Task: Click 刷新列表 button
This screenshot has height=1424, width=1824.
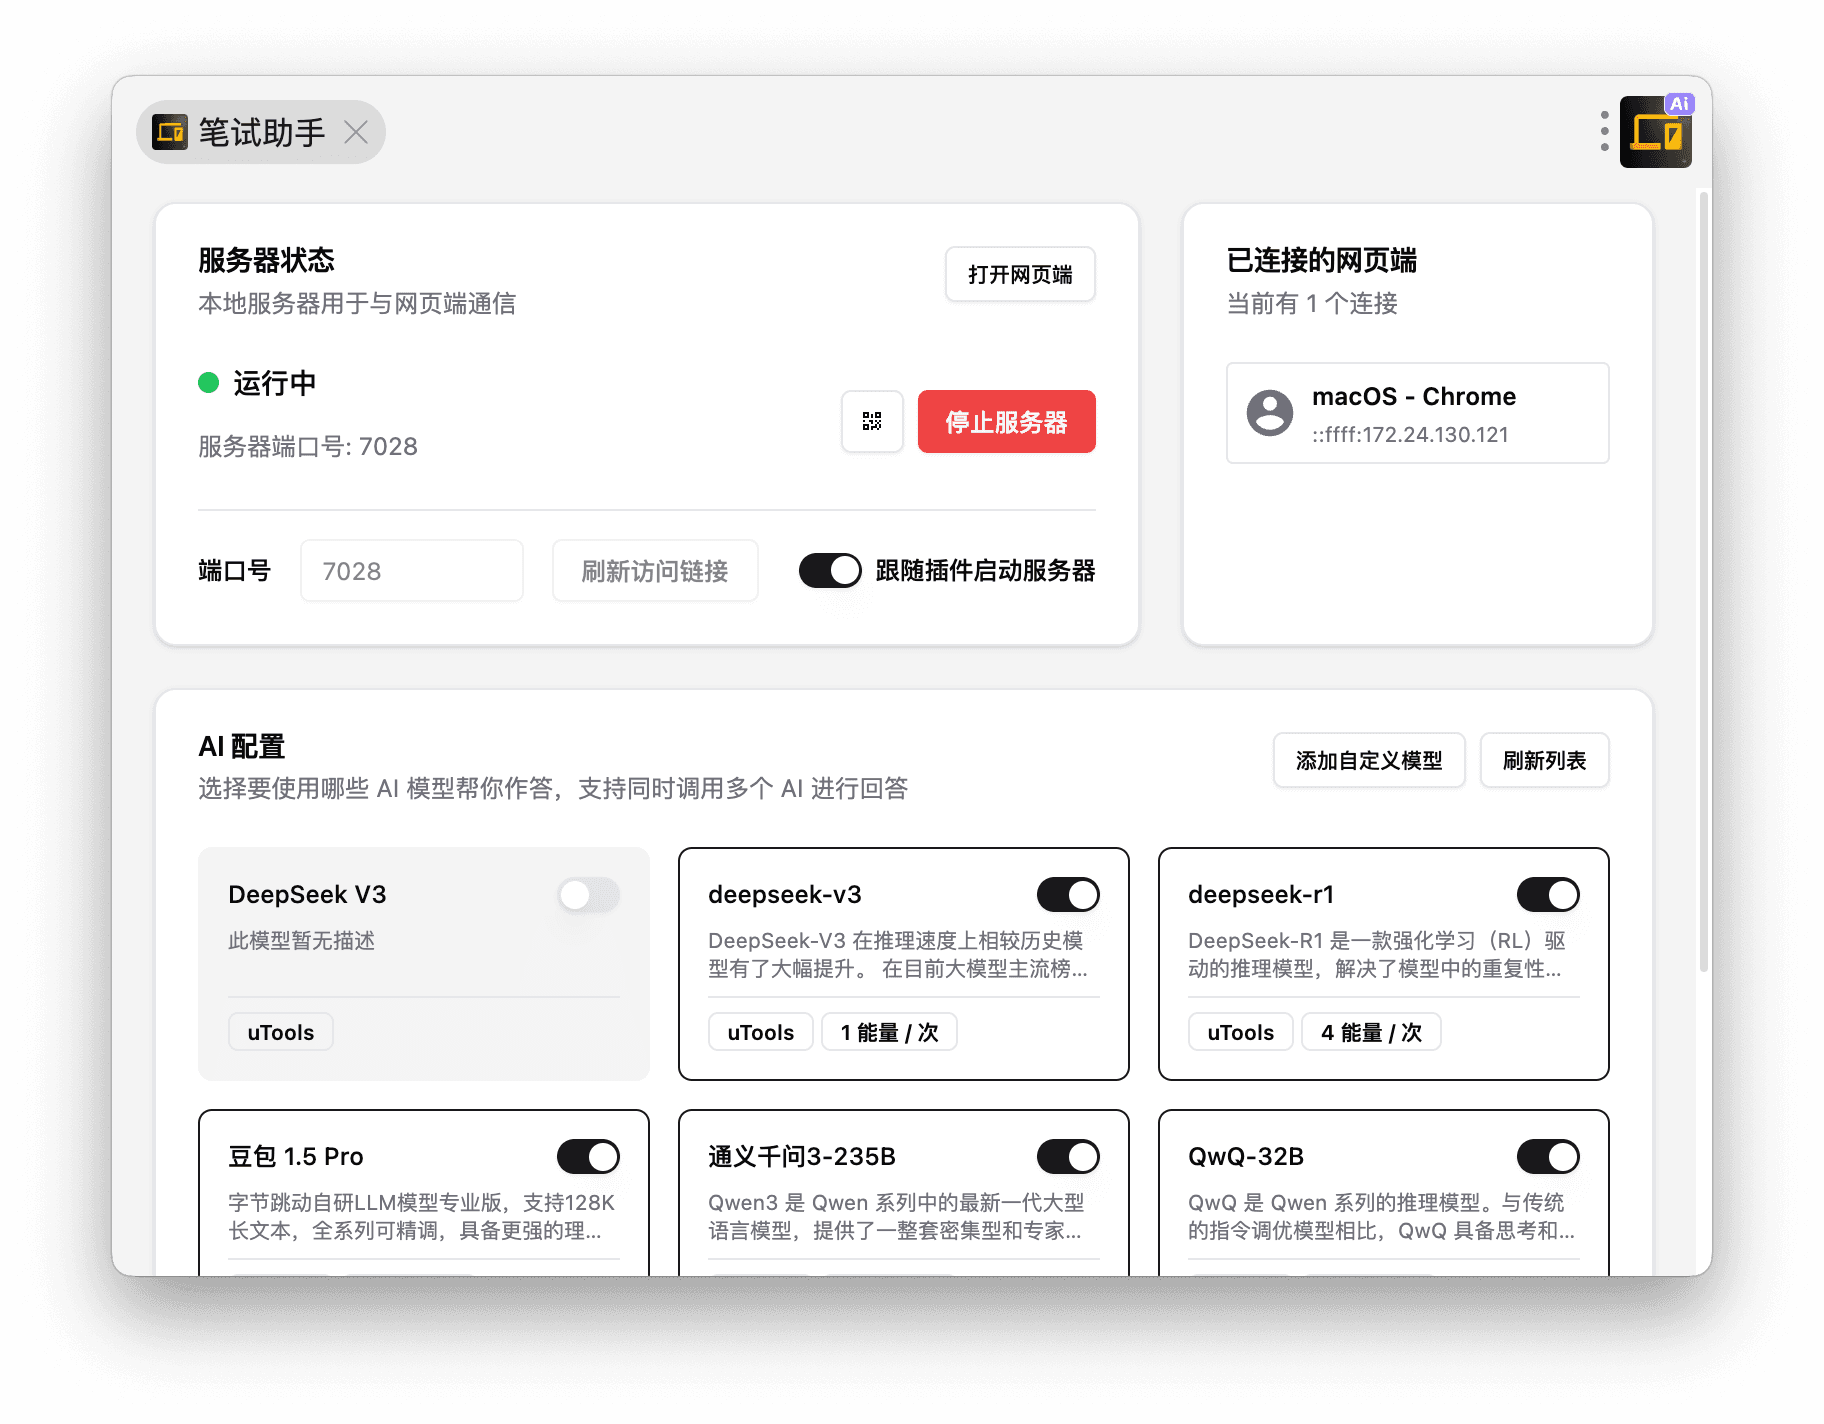Action: pyautogui.click(x=1544, y=760)
